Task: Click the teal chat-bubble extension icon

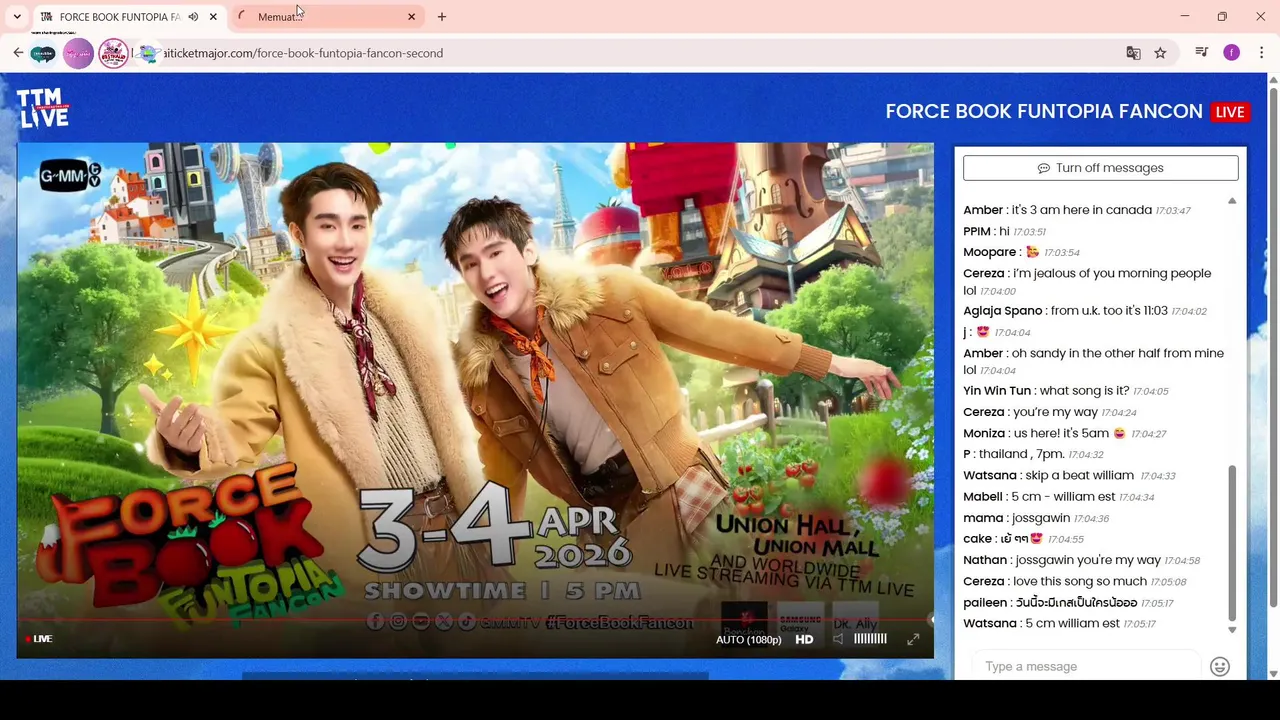Action: click(x=43, y=54)
